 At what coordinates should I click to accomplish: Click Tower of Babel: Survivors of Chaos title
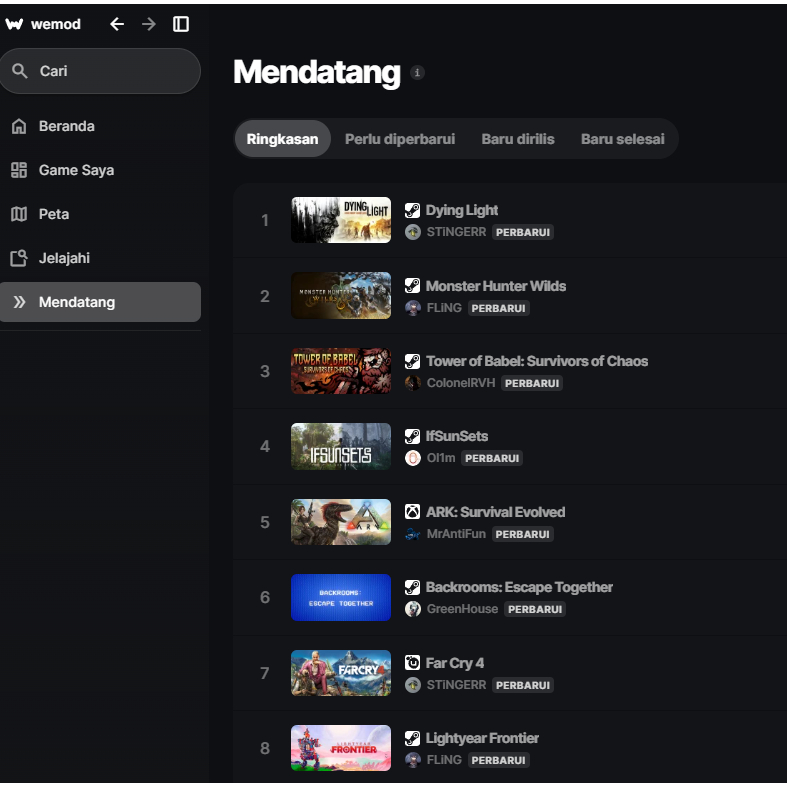pyautogui.click(x=537, y=361)
